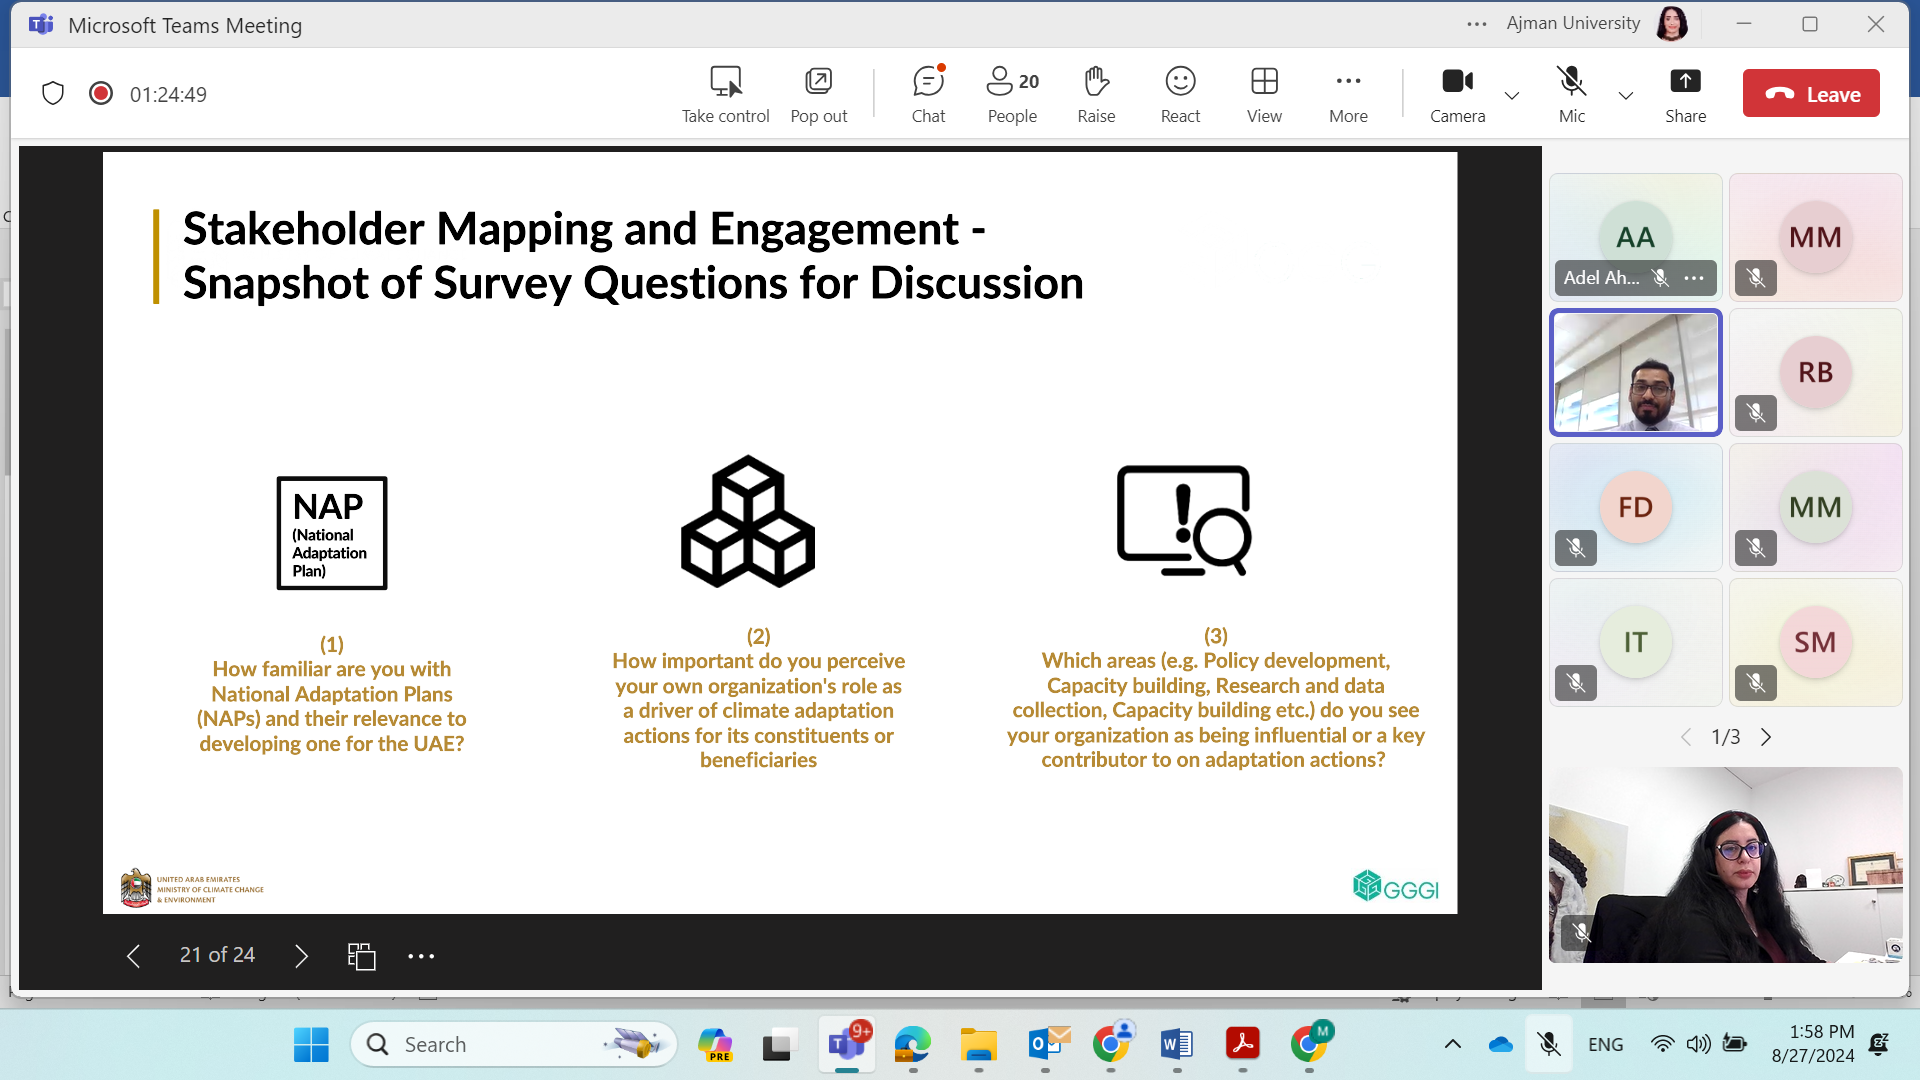The height and width of the screenshot is (1080, 1920).
Task: Go to next slide
Action: [301, 956]
